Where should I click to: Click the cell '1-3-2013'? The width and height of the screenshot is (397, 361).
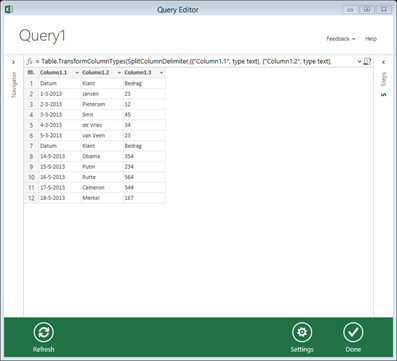[x=60, y=94]
